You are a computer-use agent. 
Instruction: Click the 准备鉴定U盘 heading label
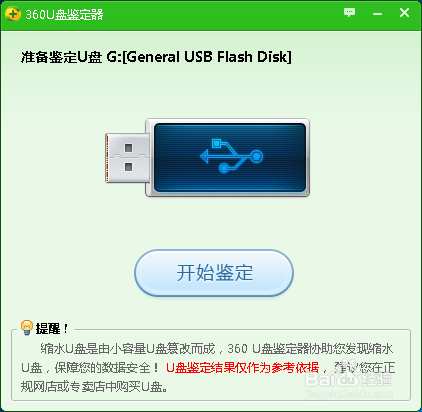coord(61,57)
